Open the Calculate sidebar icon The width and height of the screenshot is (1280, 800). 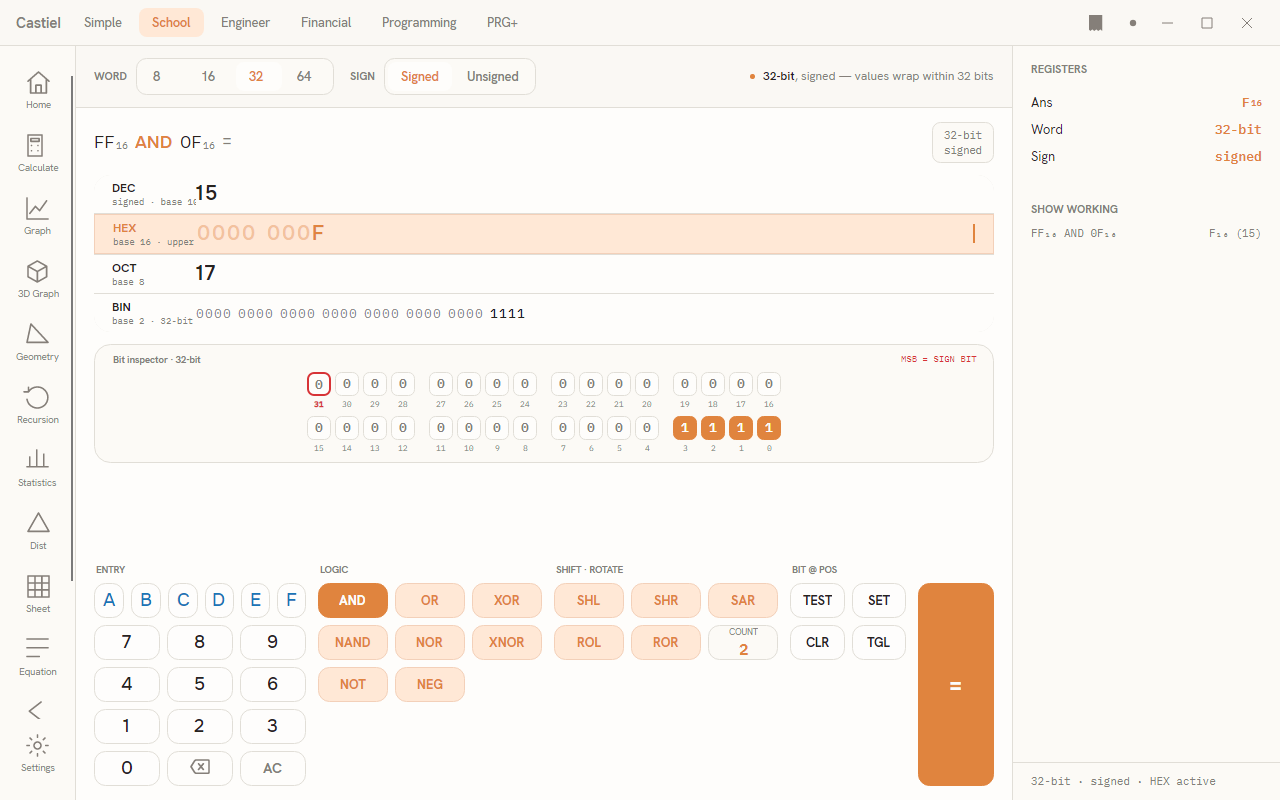point(38,153)
